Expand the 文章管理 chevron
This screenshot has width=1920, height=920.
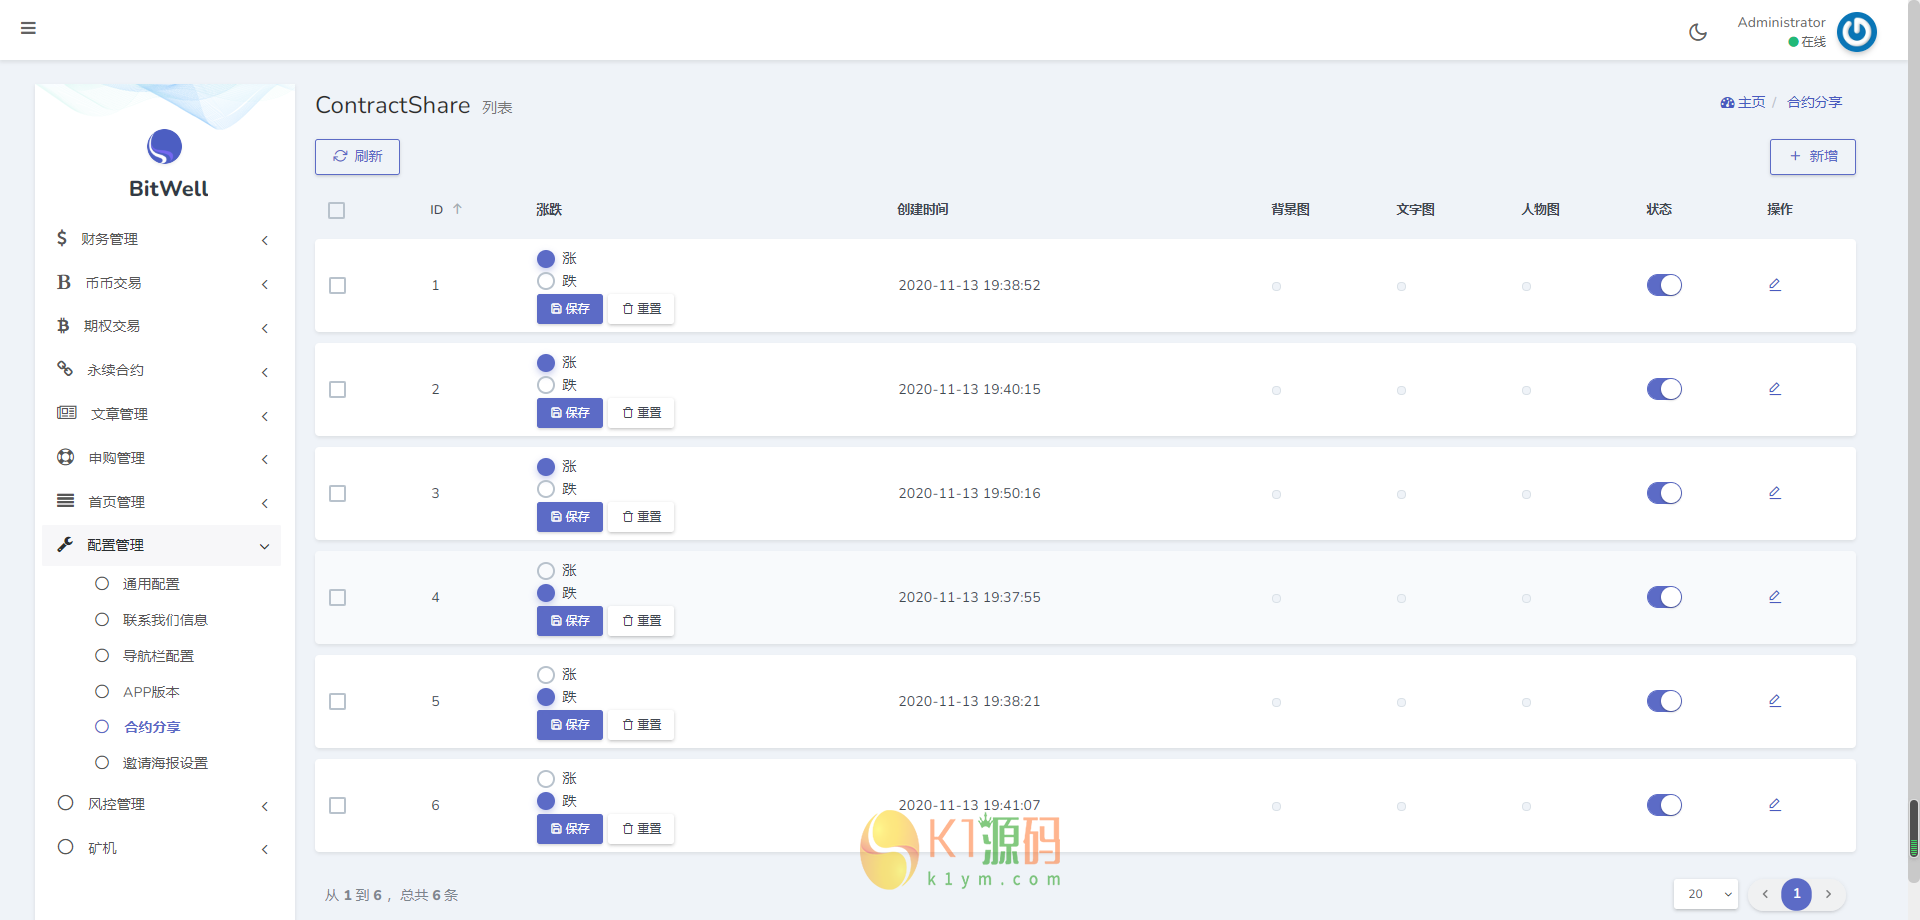click(x=265, y=416)
